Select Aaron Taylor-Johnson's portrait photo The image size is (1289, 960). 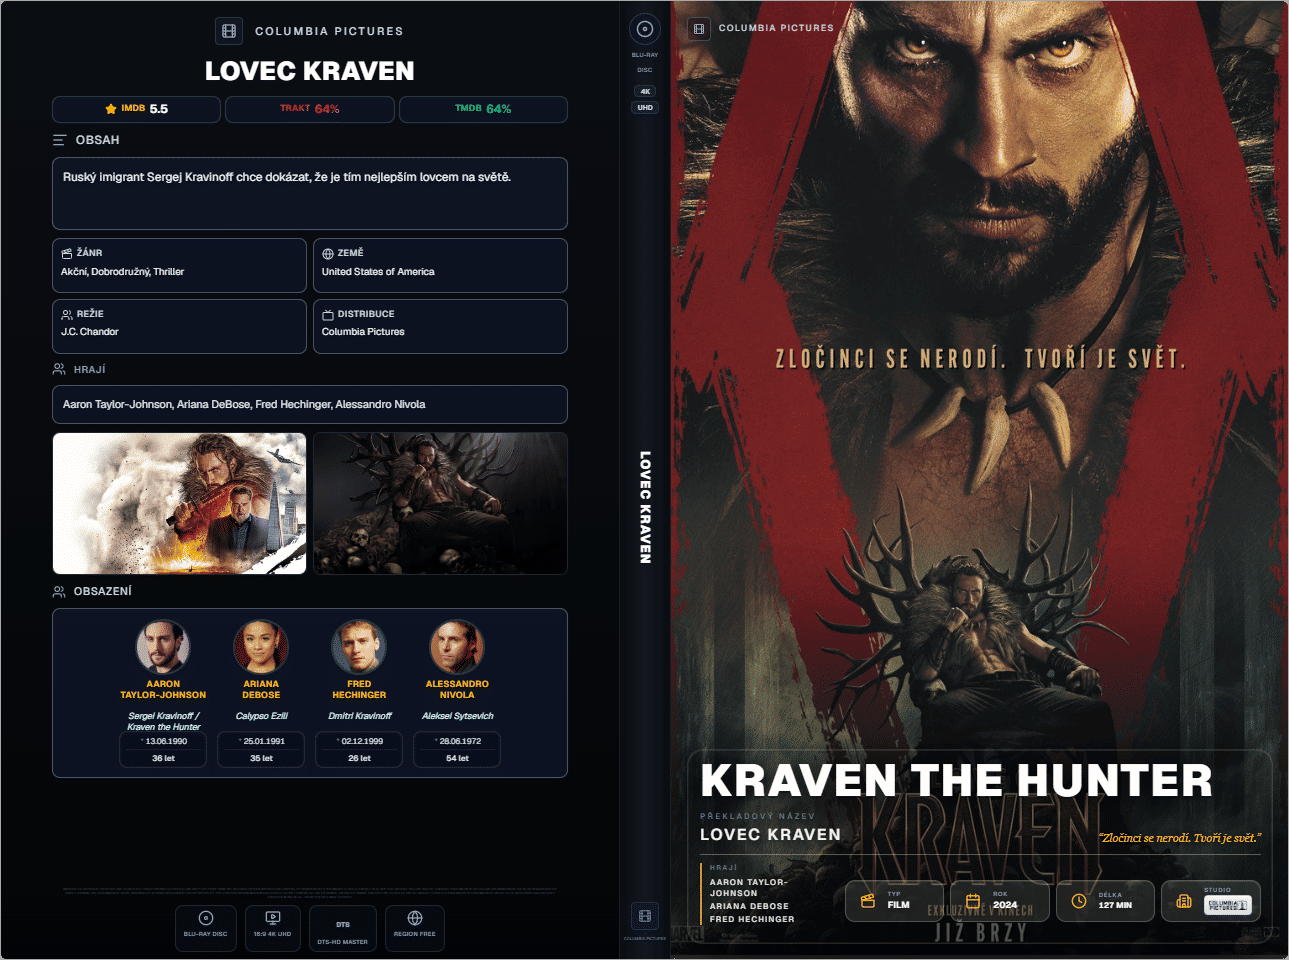(163, 647)
